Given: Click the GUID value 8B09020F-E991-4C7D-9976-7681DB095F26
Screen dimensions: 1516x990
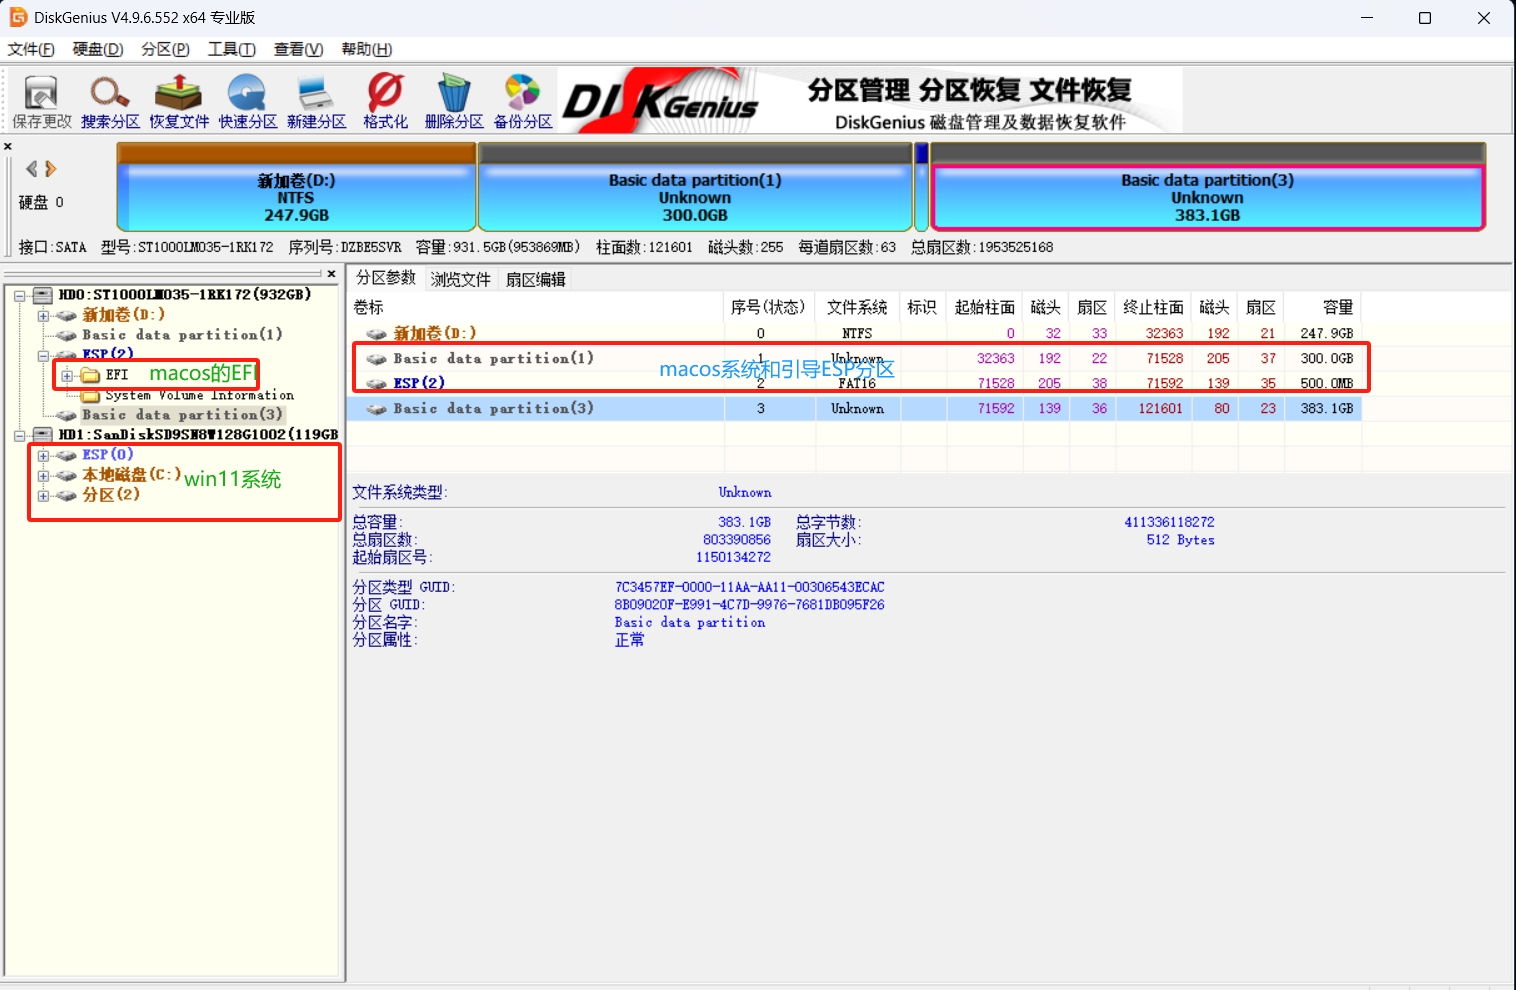Looking at the screenshot, I should tap(749, 605).
